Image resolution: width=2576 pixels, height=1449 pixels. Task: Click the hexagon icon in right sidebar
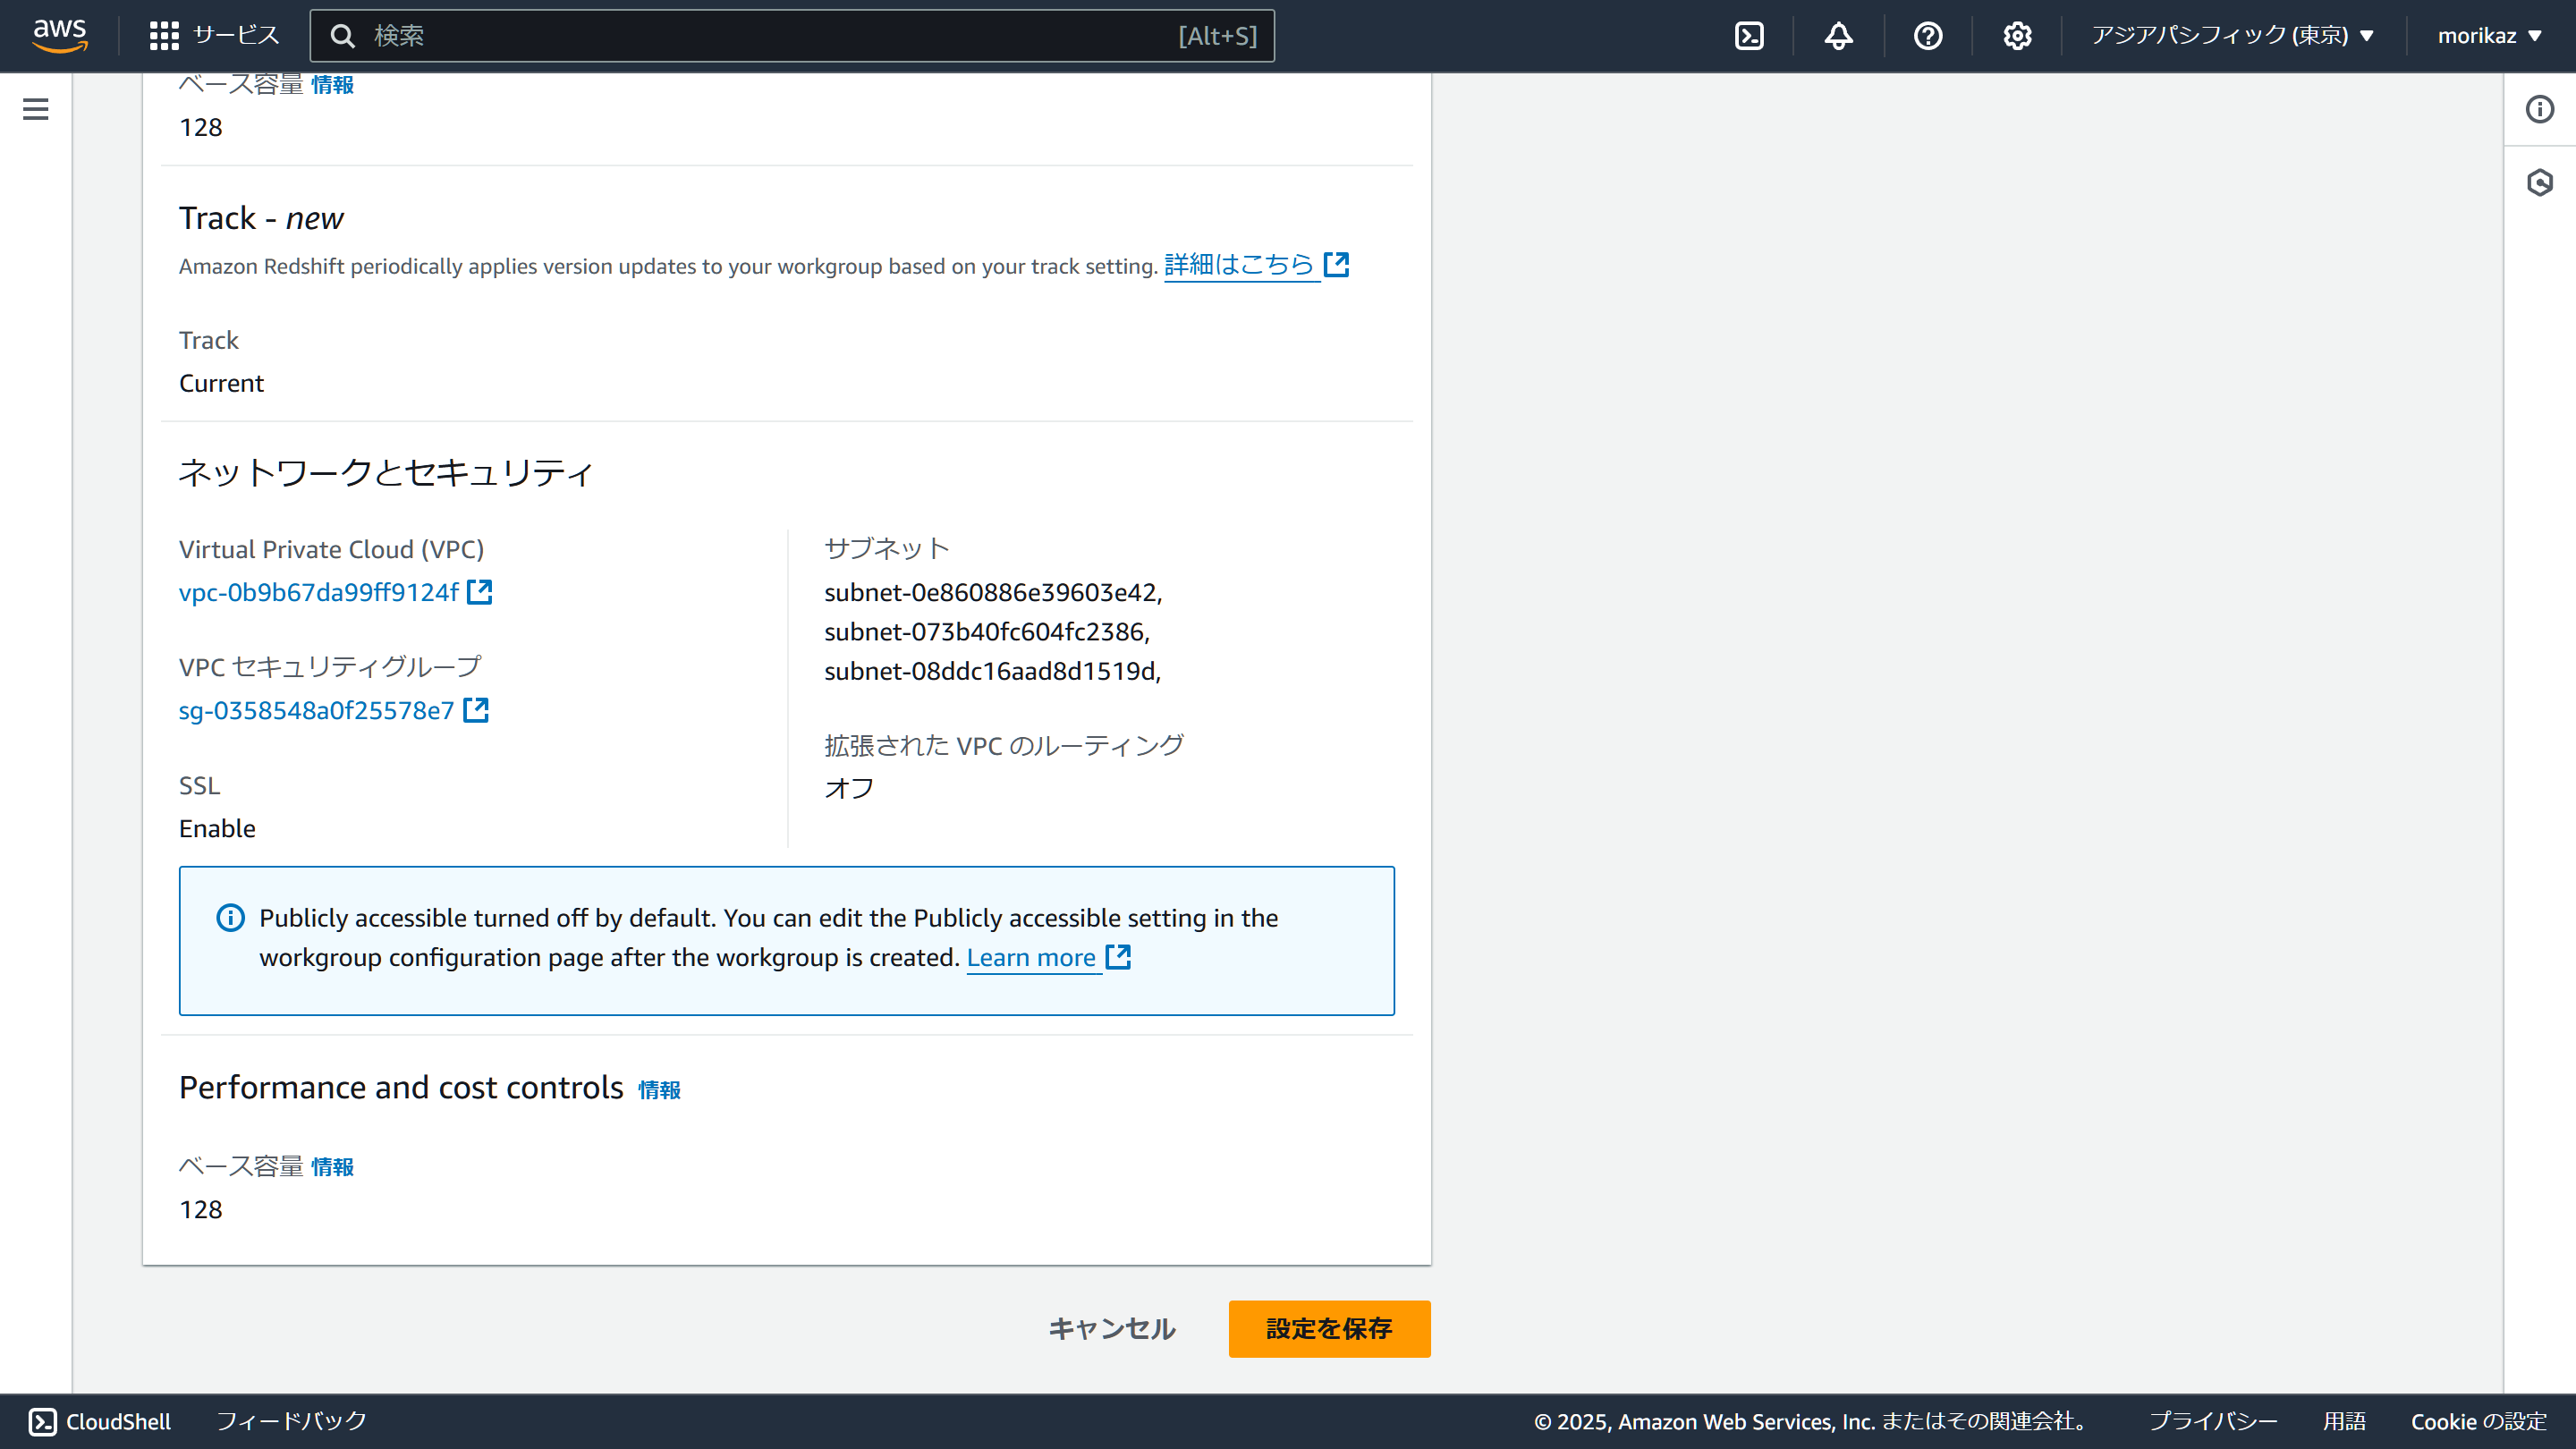[2539, 182]
